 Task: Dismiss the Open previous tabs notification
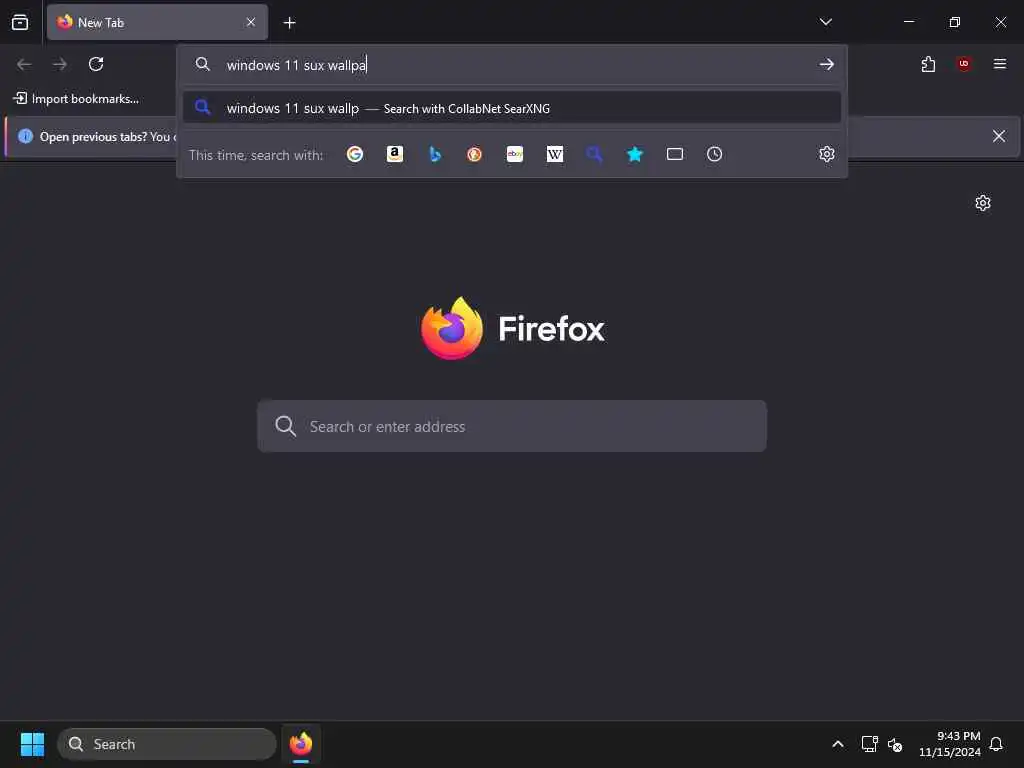tap(999, 136)
